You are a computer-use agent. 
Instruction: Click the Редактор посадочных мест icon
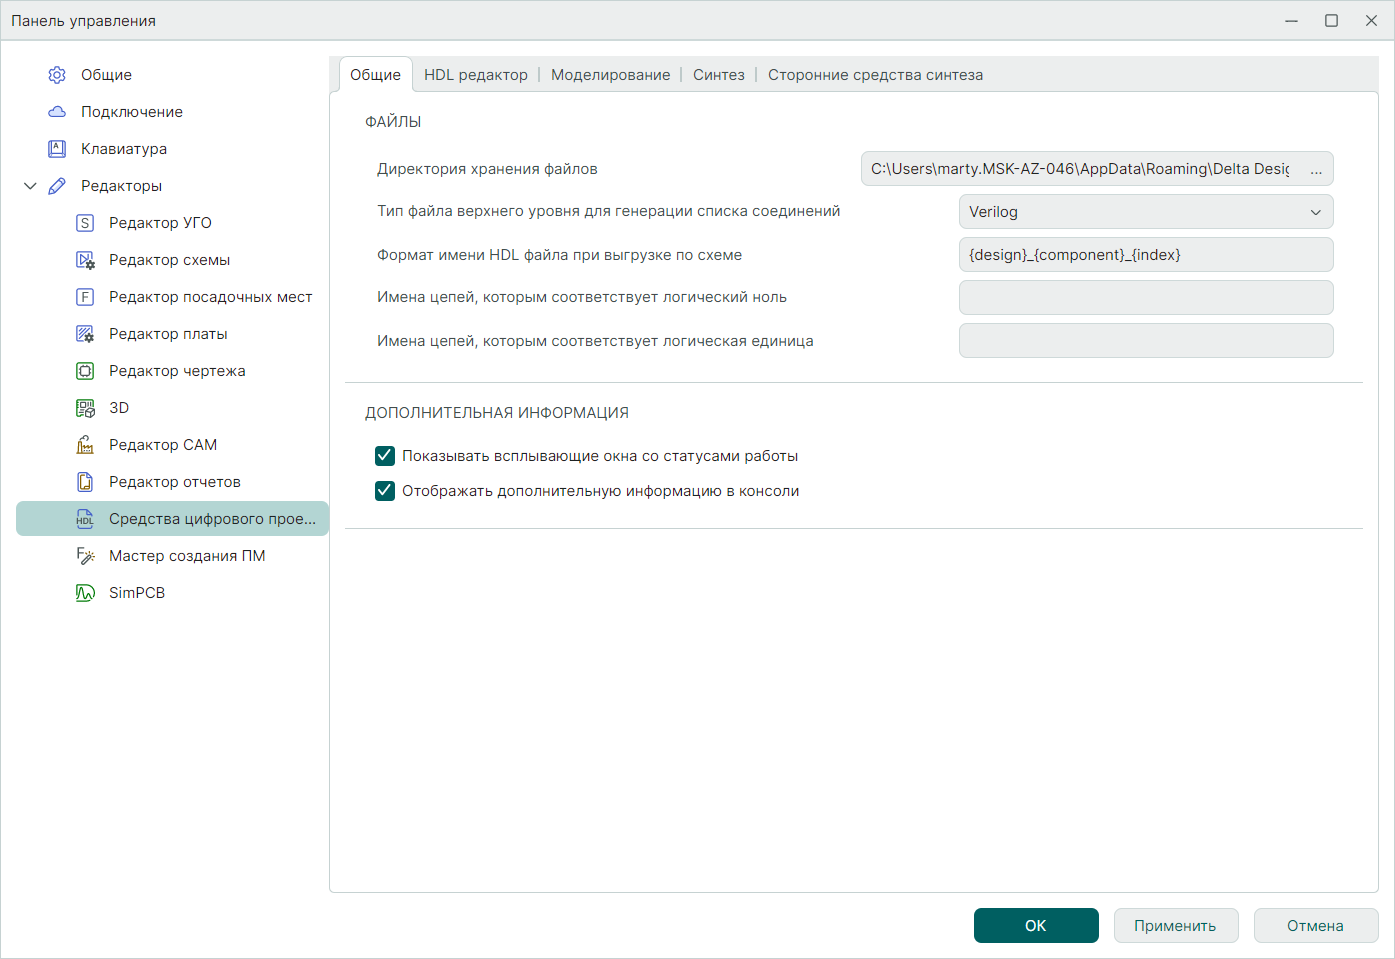coord(85,297)
